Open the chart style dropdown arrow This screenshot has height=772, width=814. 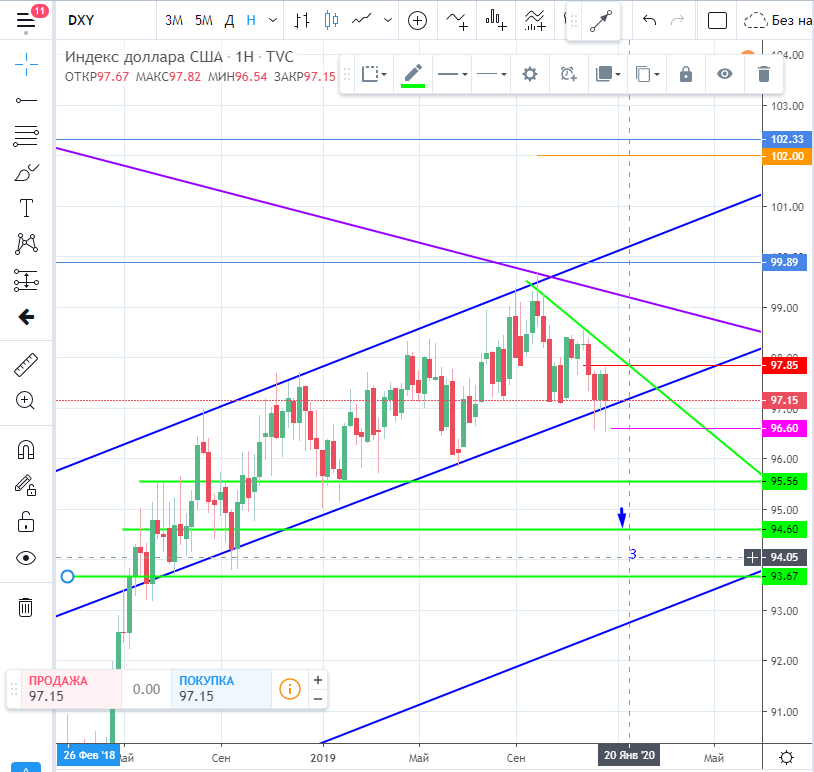tap(387, 20)
